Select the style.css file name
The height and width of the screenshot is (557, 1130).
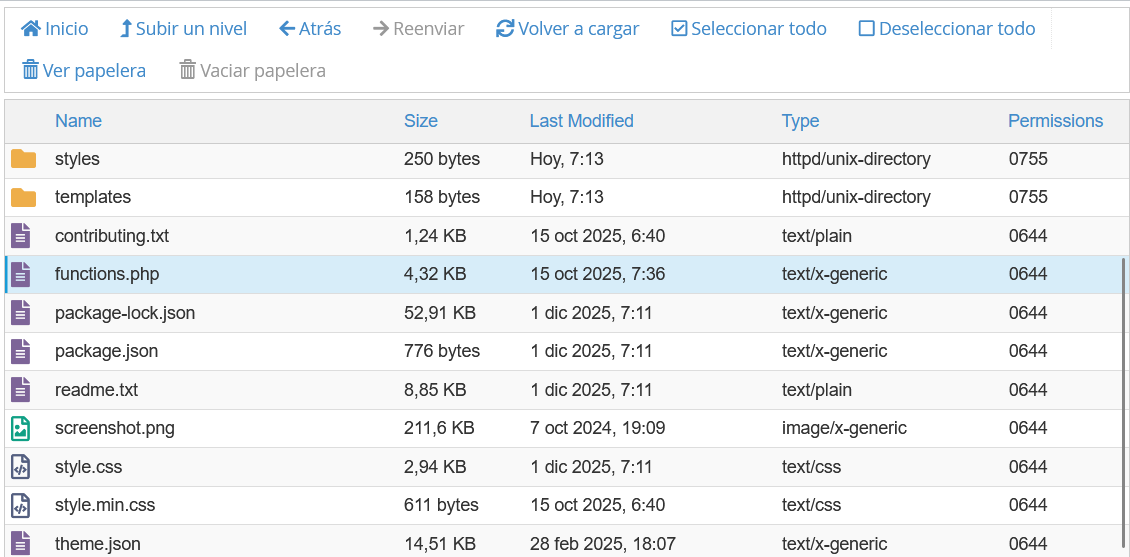click(x=89, y=467)
